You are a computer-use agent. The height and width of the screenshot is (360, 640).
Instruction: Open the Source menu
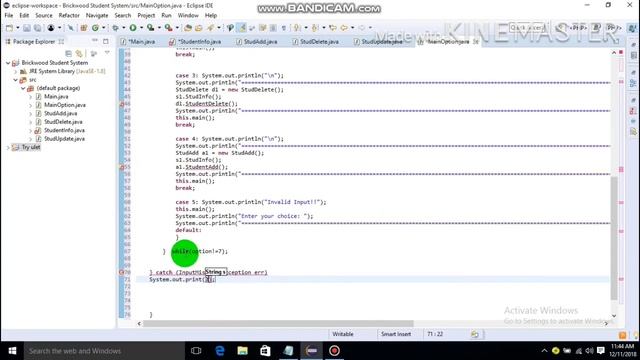coord(44,16)
